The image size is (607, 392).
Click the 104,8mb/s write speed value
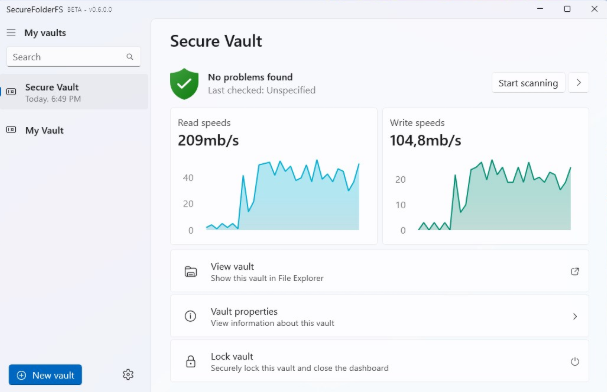[425, 140]
